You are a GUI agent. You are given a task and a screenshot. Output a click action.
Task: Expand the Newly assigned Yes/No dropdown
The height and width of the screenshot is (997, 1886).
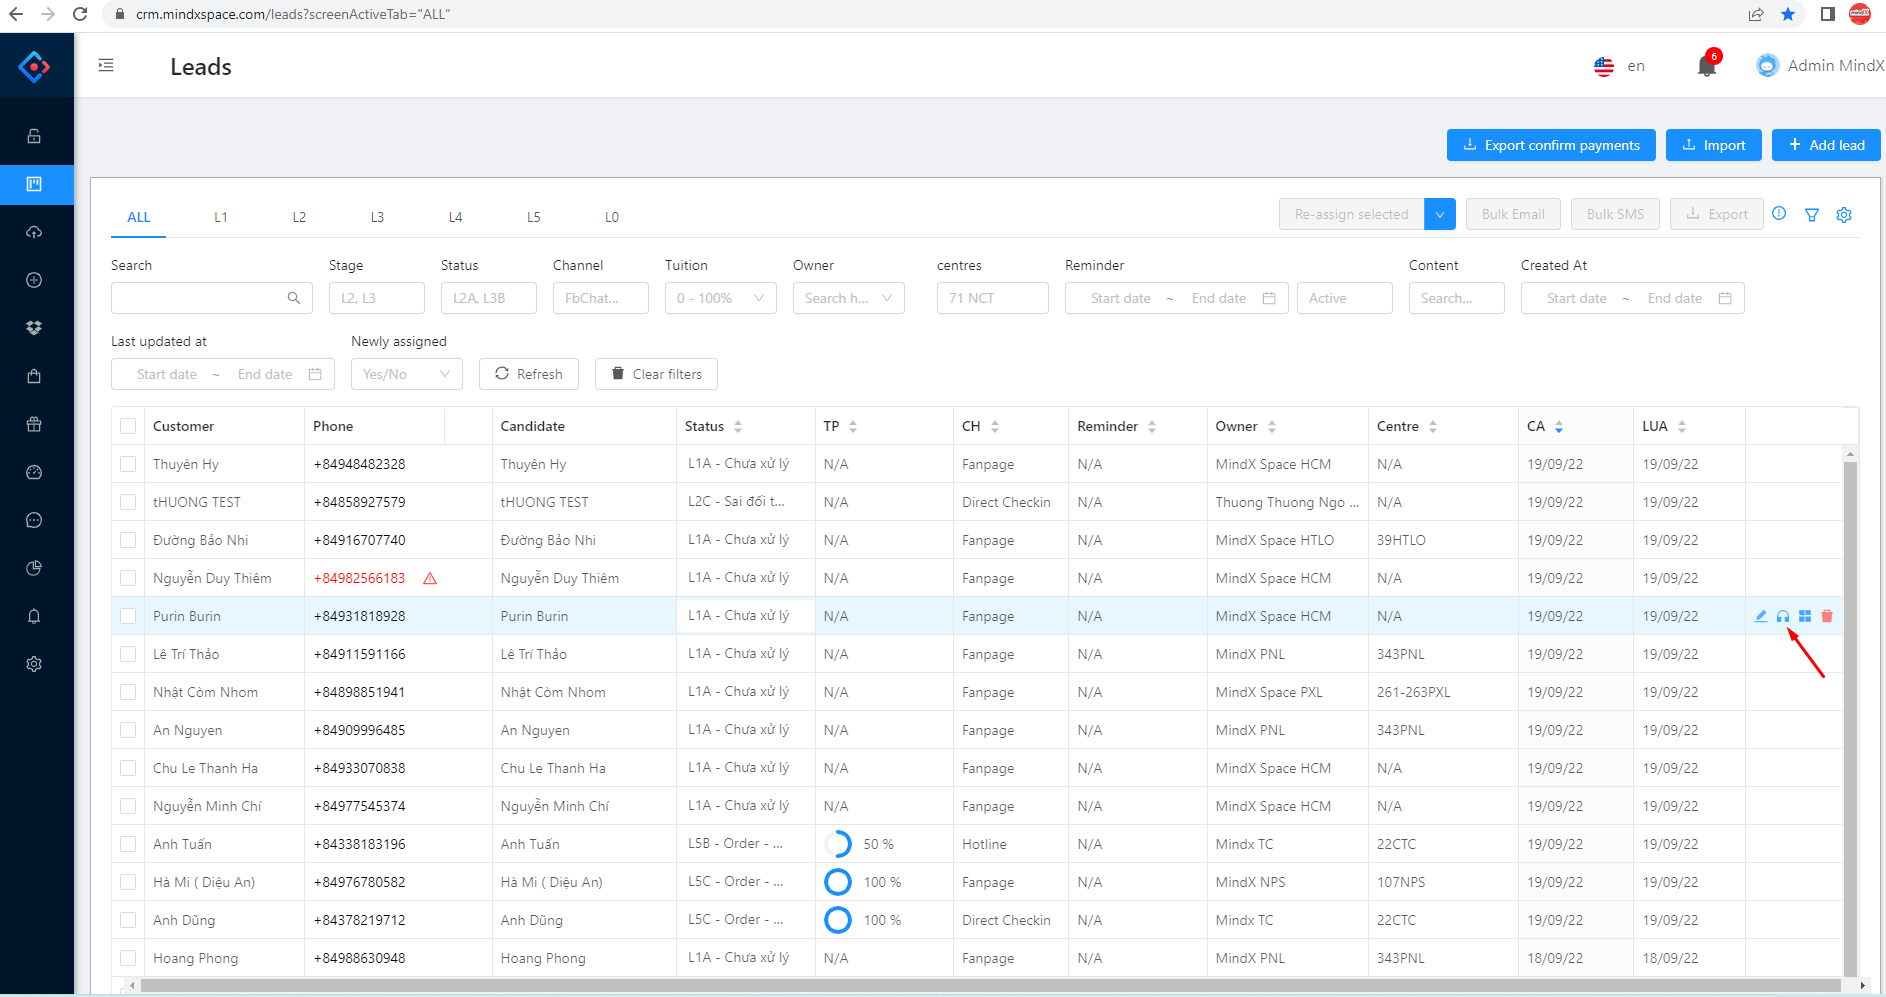(x=406, y=374)
